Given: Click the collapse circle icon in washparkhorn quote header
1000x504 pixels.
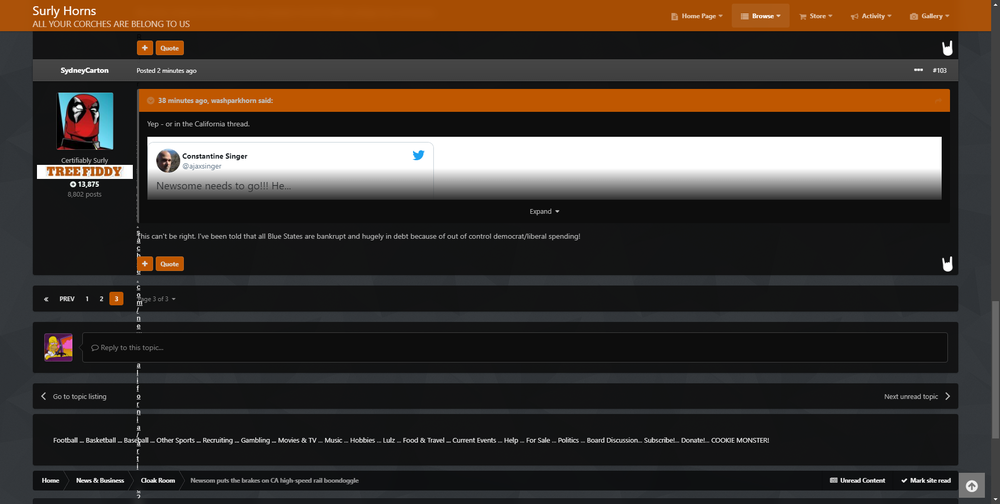Looking at the screenshot, I should coord(151,101).
